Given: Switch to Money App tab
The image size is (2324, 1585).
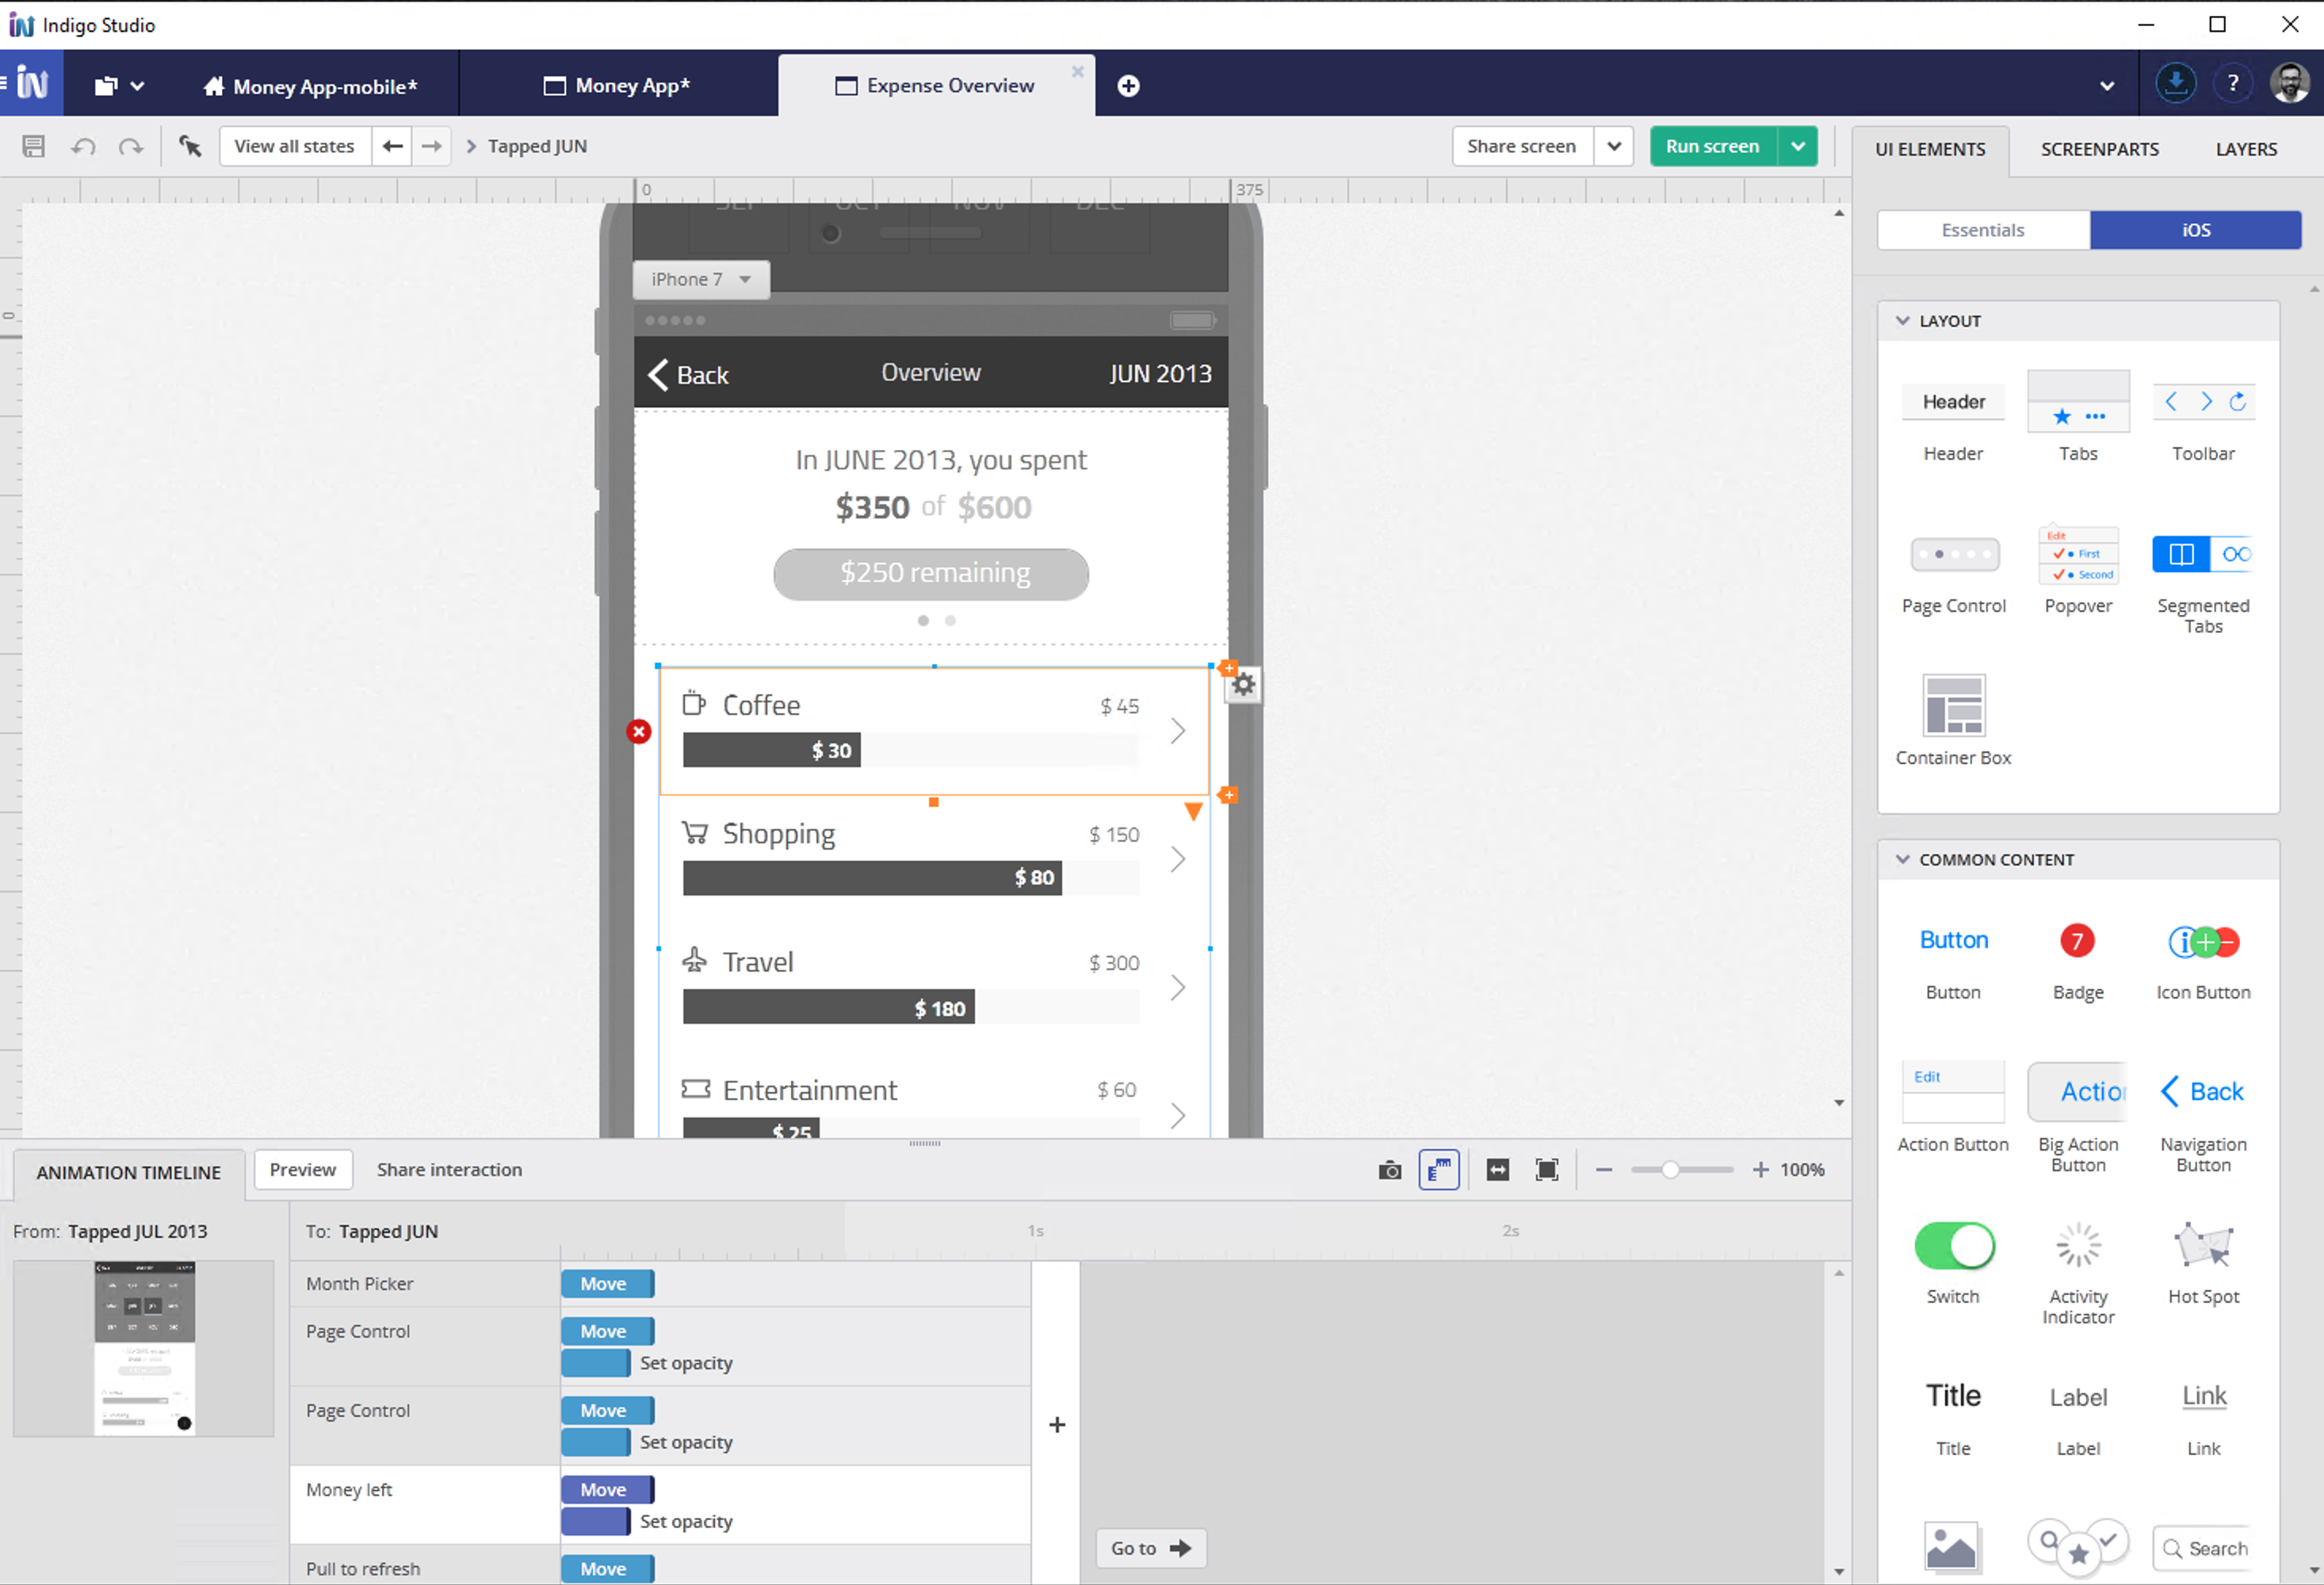Looking at the screenshot, I should (617, 86).
